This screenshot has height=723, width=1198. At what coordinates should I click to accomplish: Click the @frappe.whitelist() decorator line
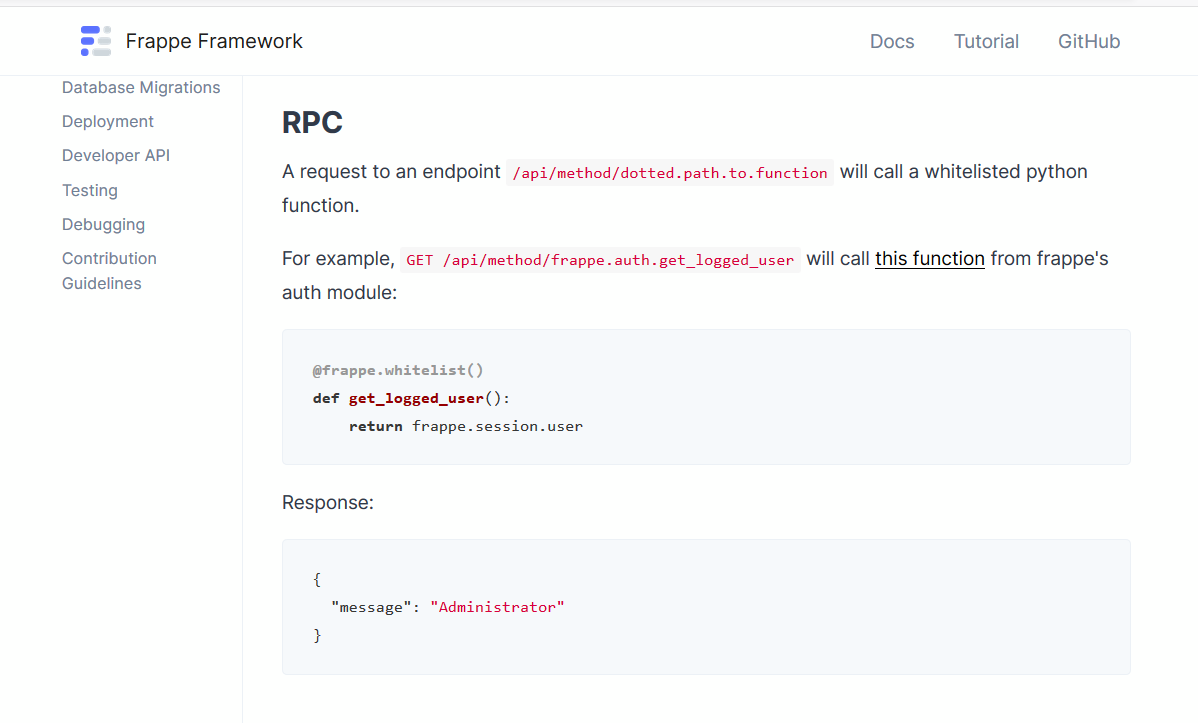coord(398,370)
